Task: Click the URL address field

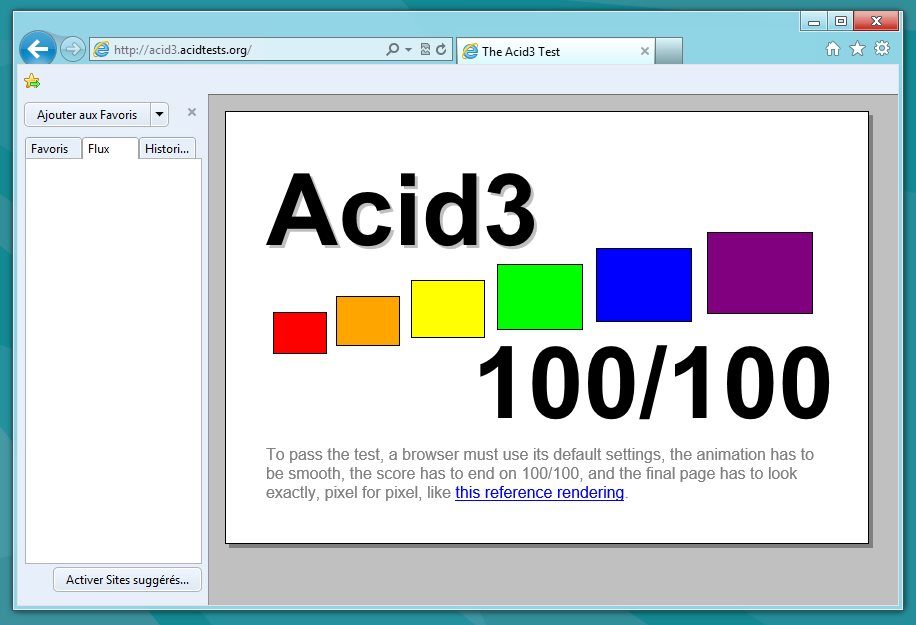Action: point(240,50)
